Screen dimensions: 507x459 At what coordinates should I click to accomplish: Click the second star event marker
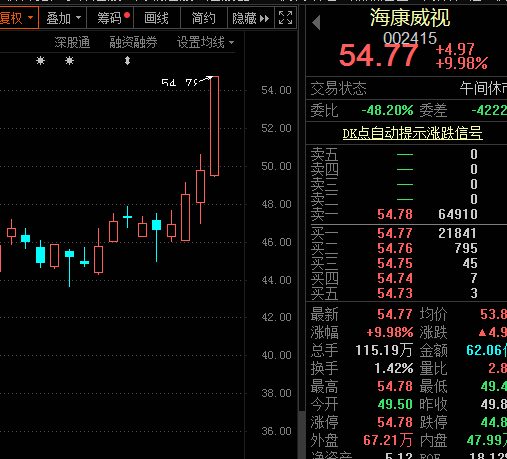tap(69, 61)
